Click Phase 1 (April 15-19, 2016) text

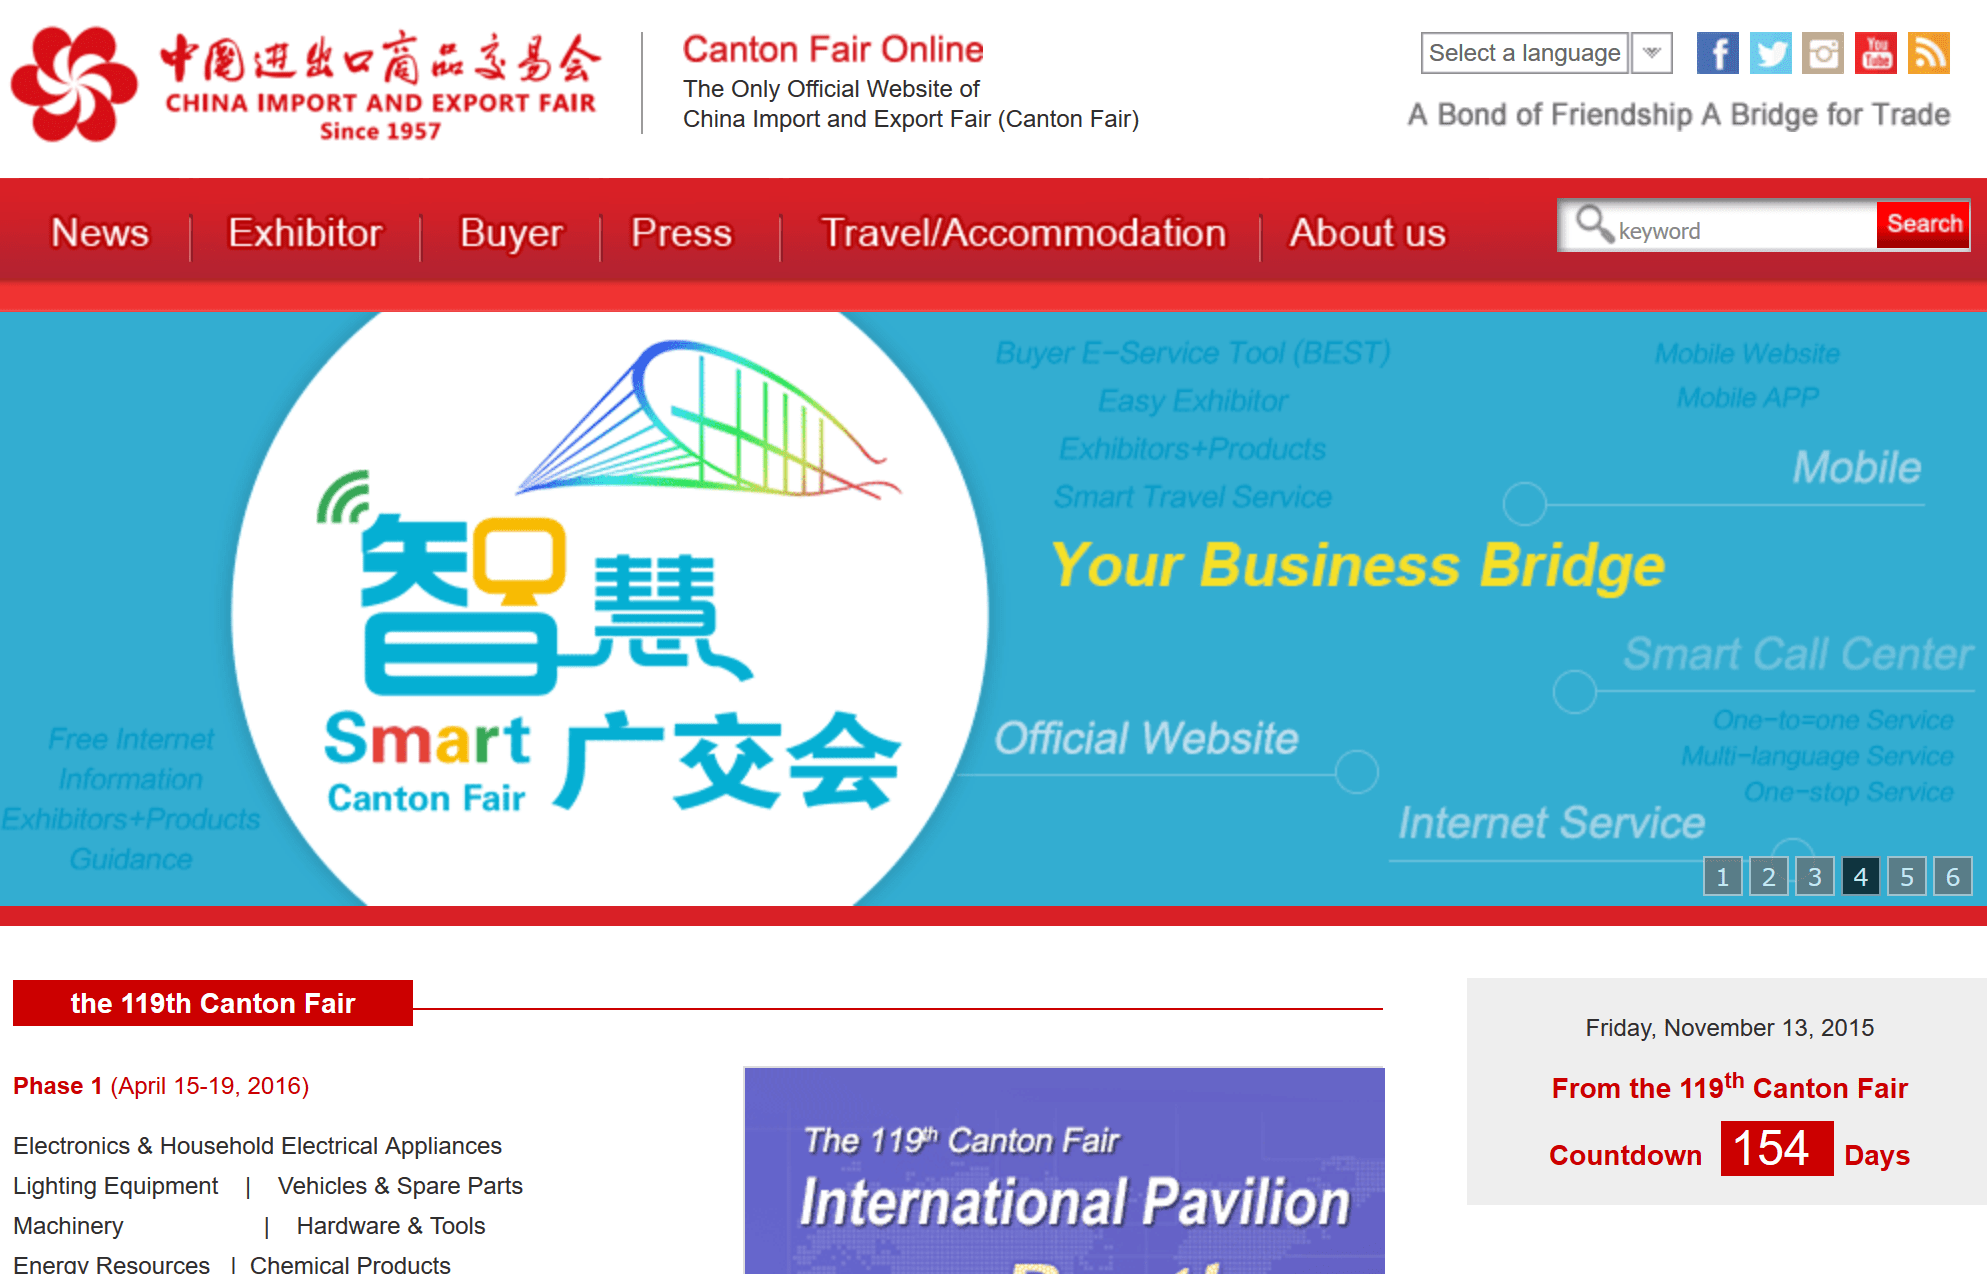coord(161,1086)
